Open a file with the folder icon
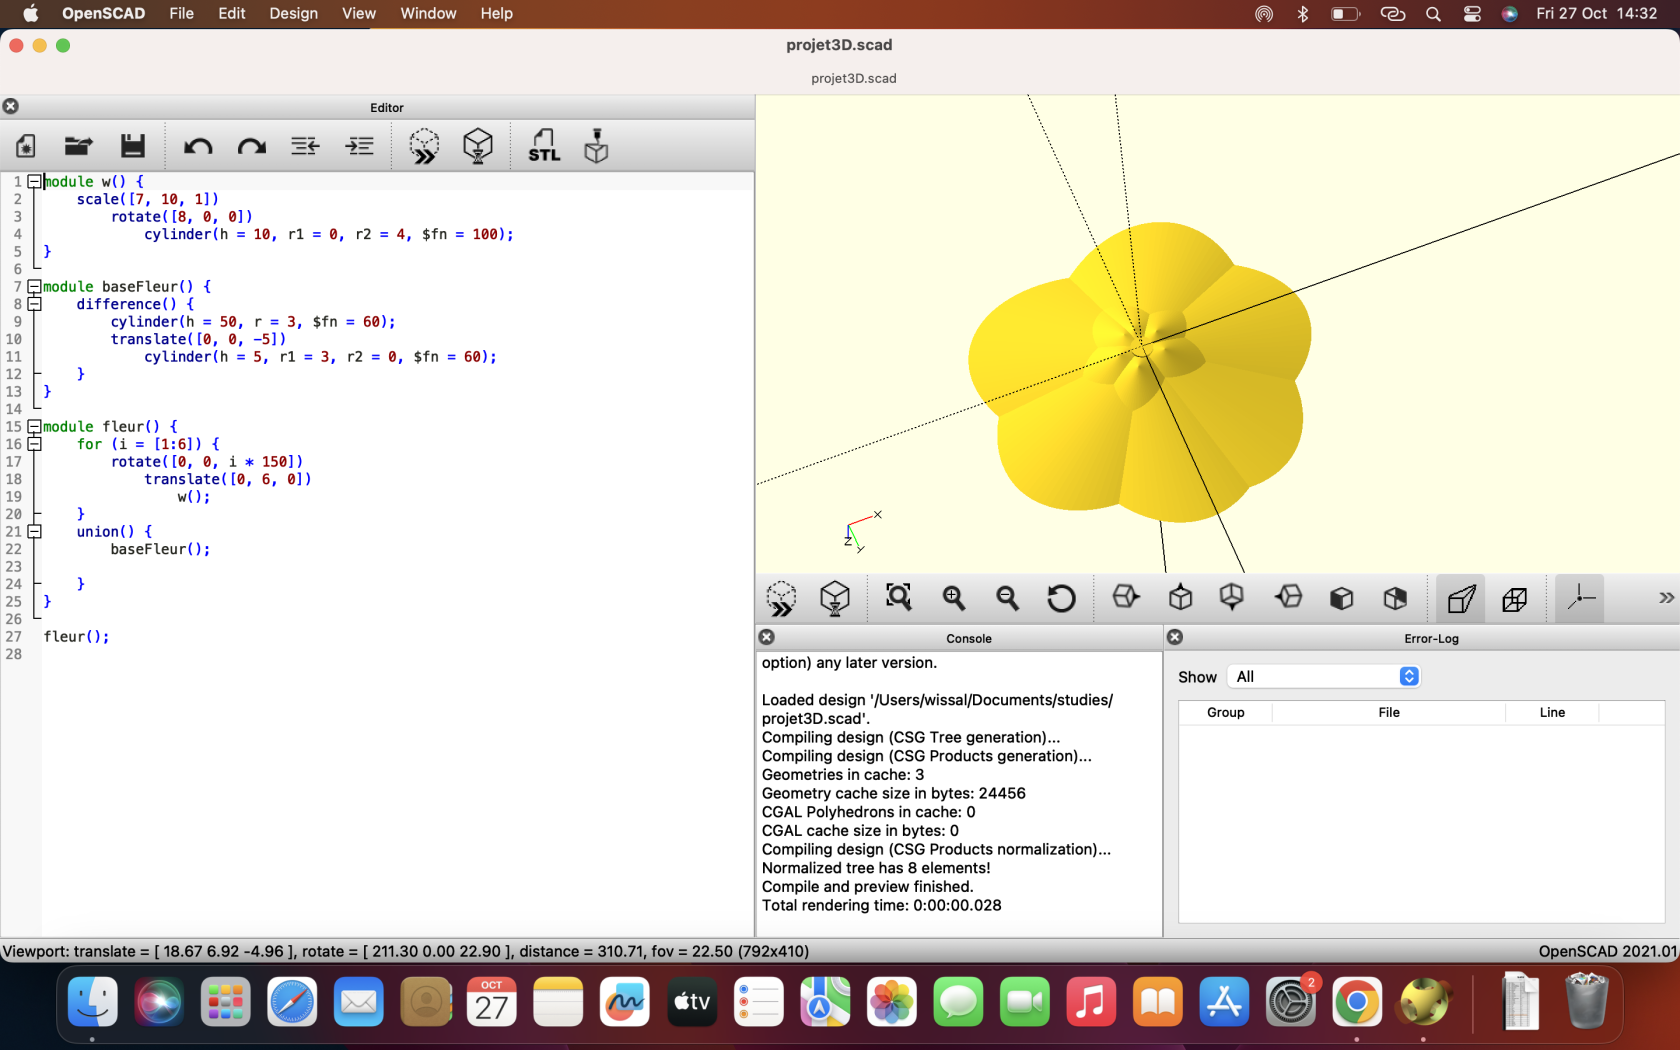The width and height of the screenshot is (1680, 1050). tap(78, 146)
